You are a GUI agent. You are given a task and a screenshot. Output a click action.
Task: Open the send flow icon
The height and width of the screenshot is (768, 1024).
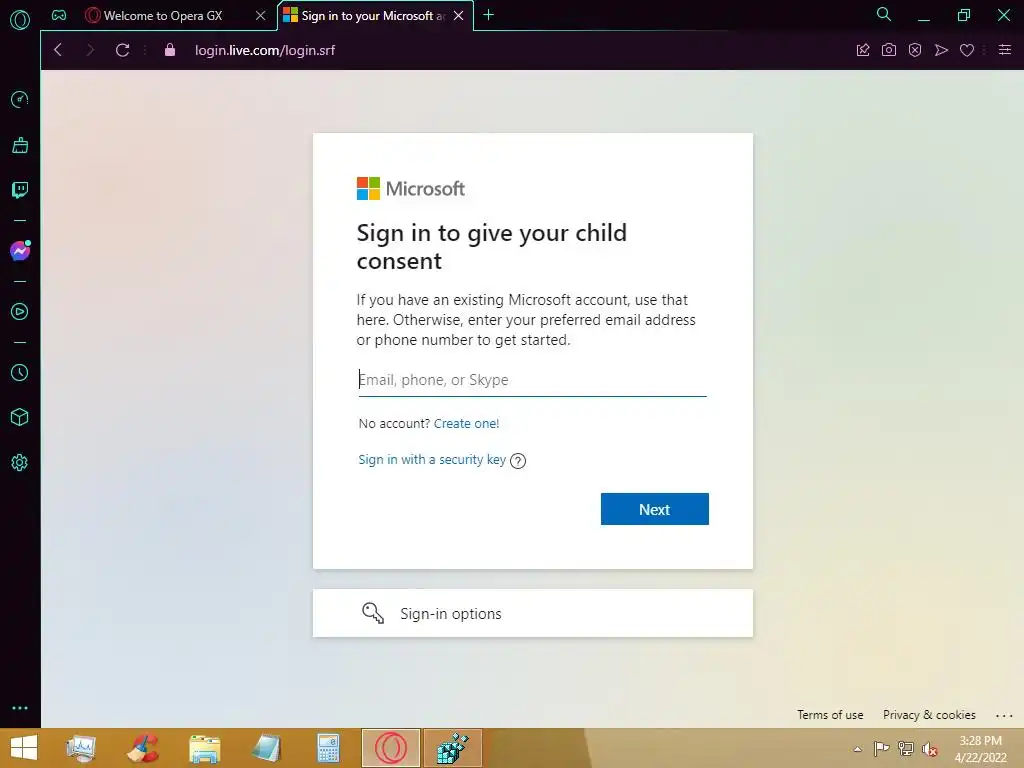(941, 50)
